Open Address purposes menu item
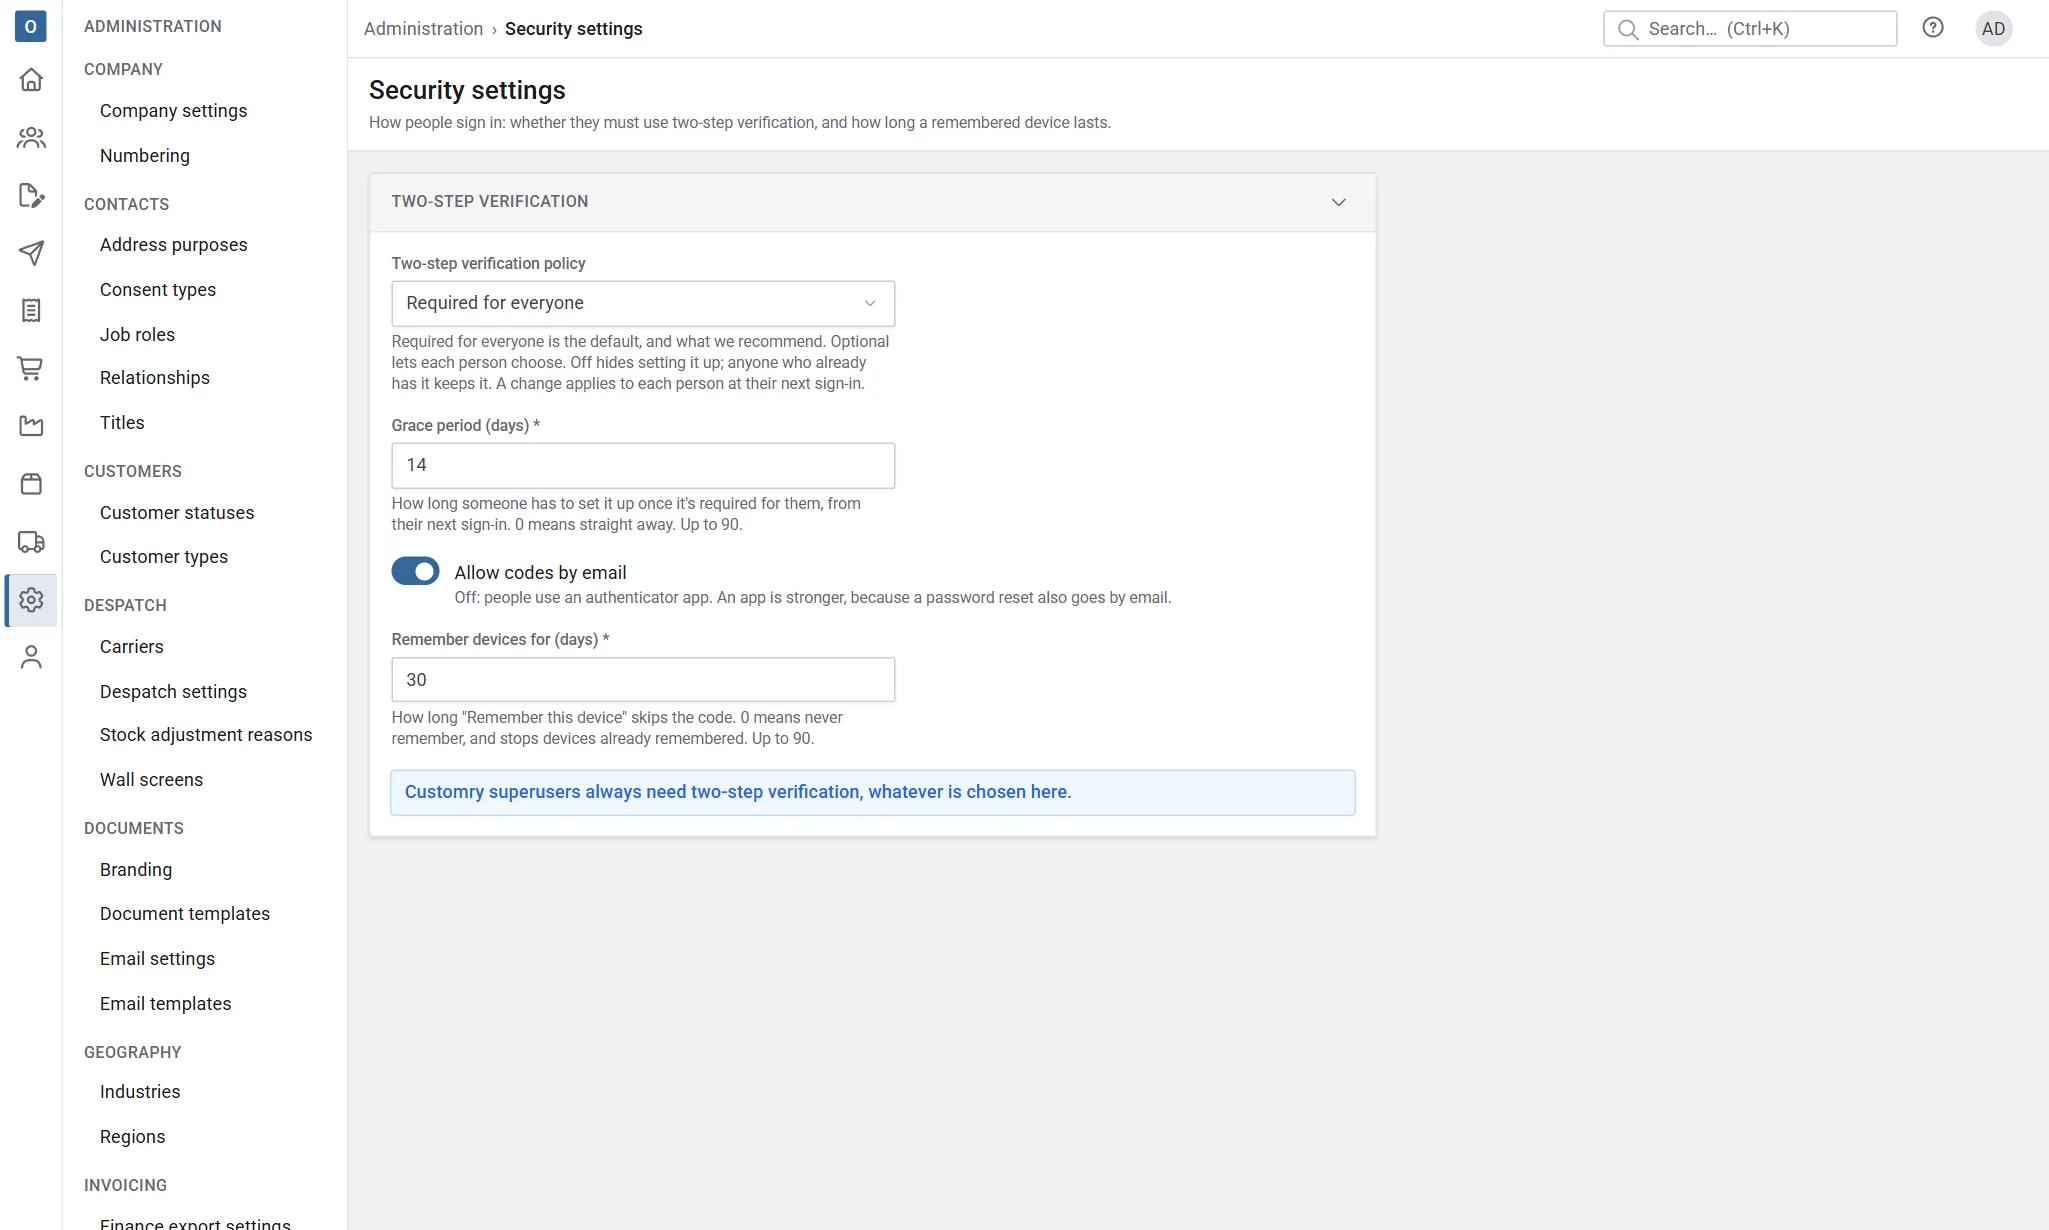 coord(174,245)
